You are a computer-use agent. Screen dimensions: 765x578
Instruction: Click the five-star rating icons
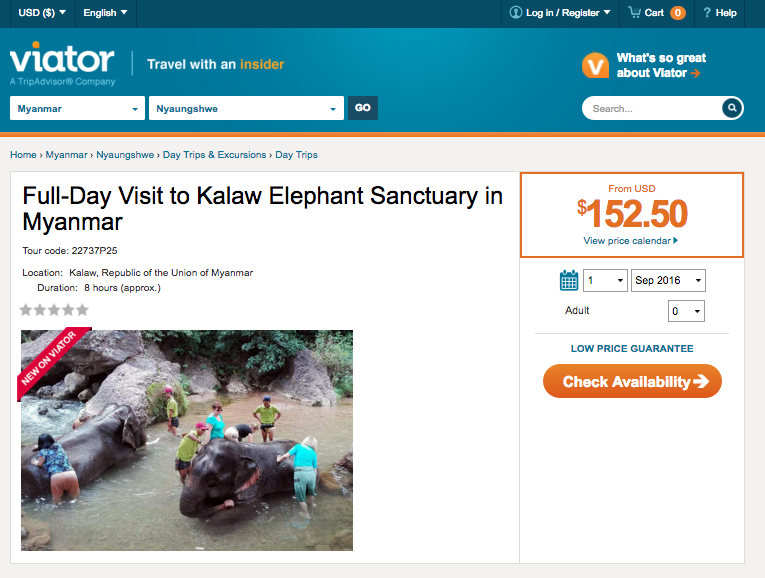(54, 310)
